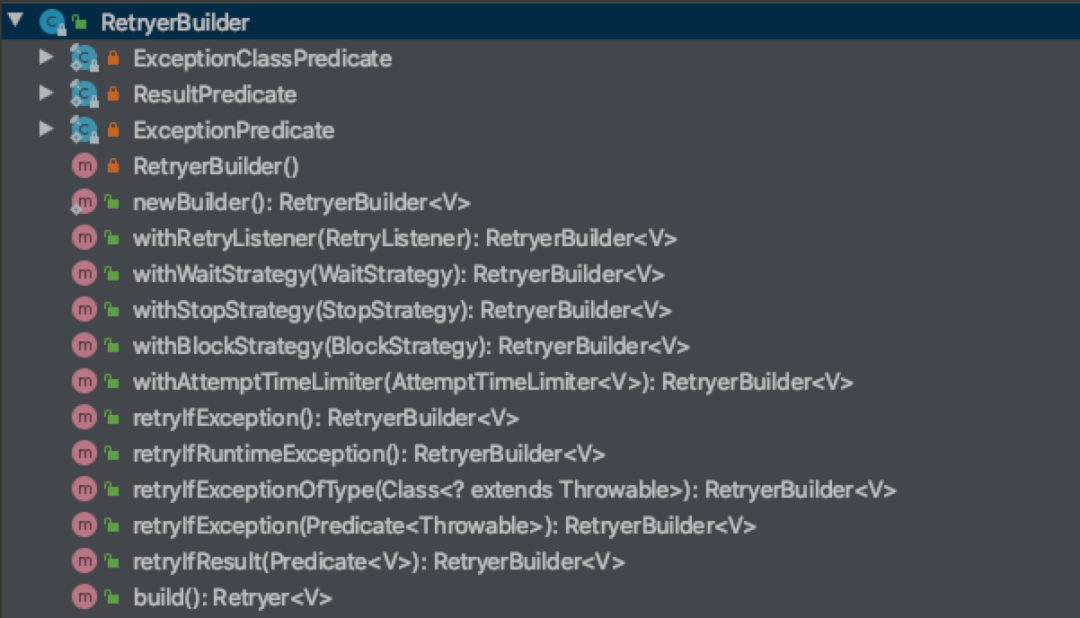This screenshot has width=1080, height=618.
Task: Expand the ResultPredicate inner class
Action: pos(45,94)
